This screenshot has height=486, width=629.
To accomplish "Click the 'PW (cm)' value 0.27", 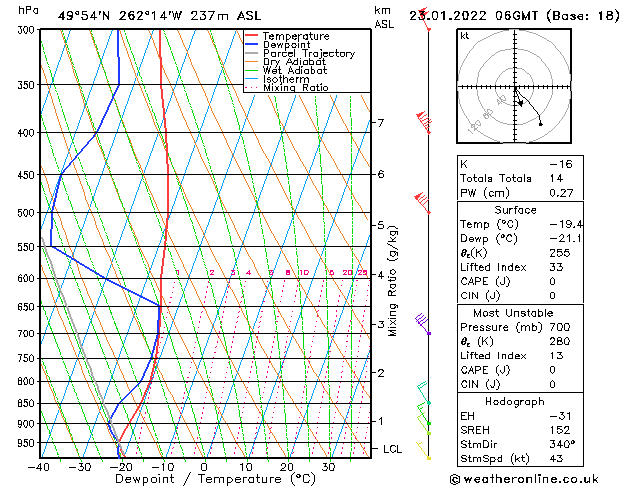I will tap(561, 193).
